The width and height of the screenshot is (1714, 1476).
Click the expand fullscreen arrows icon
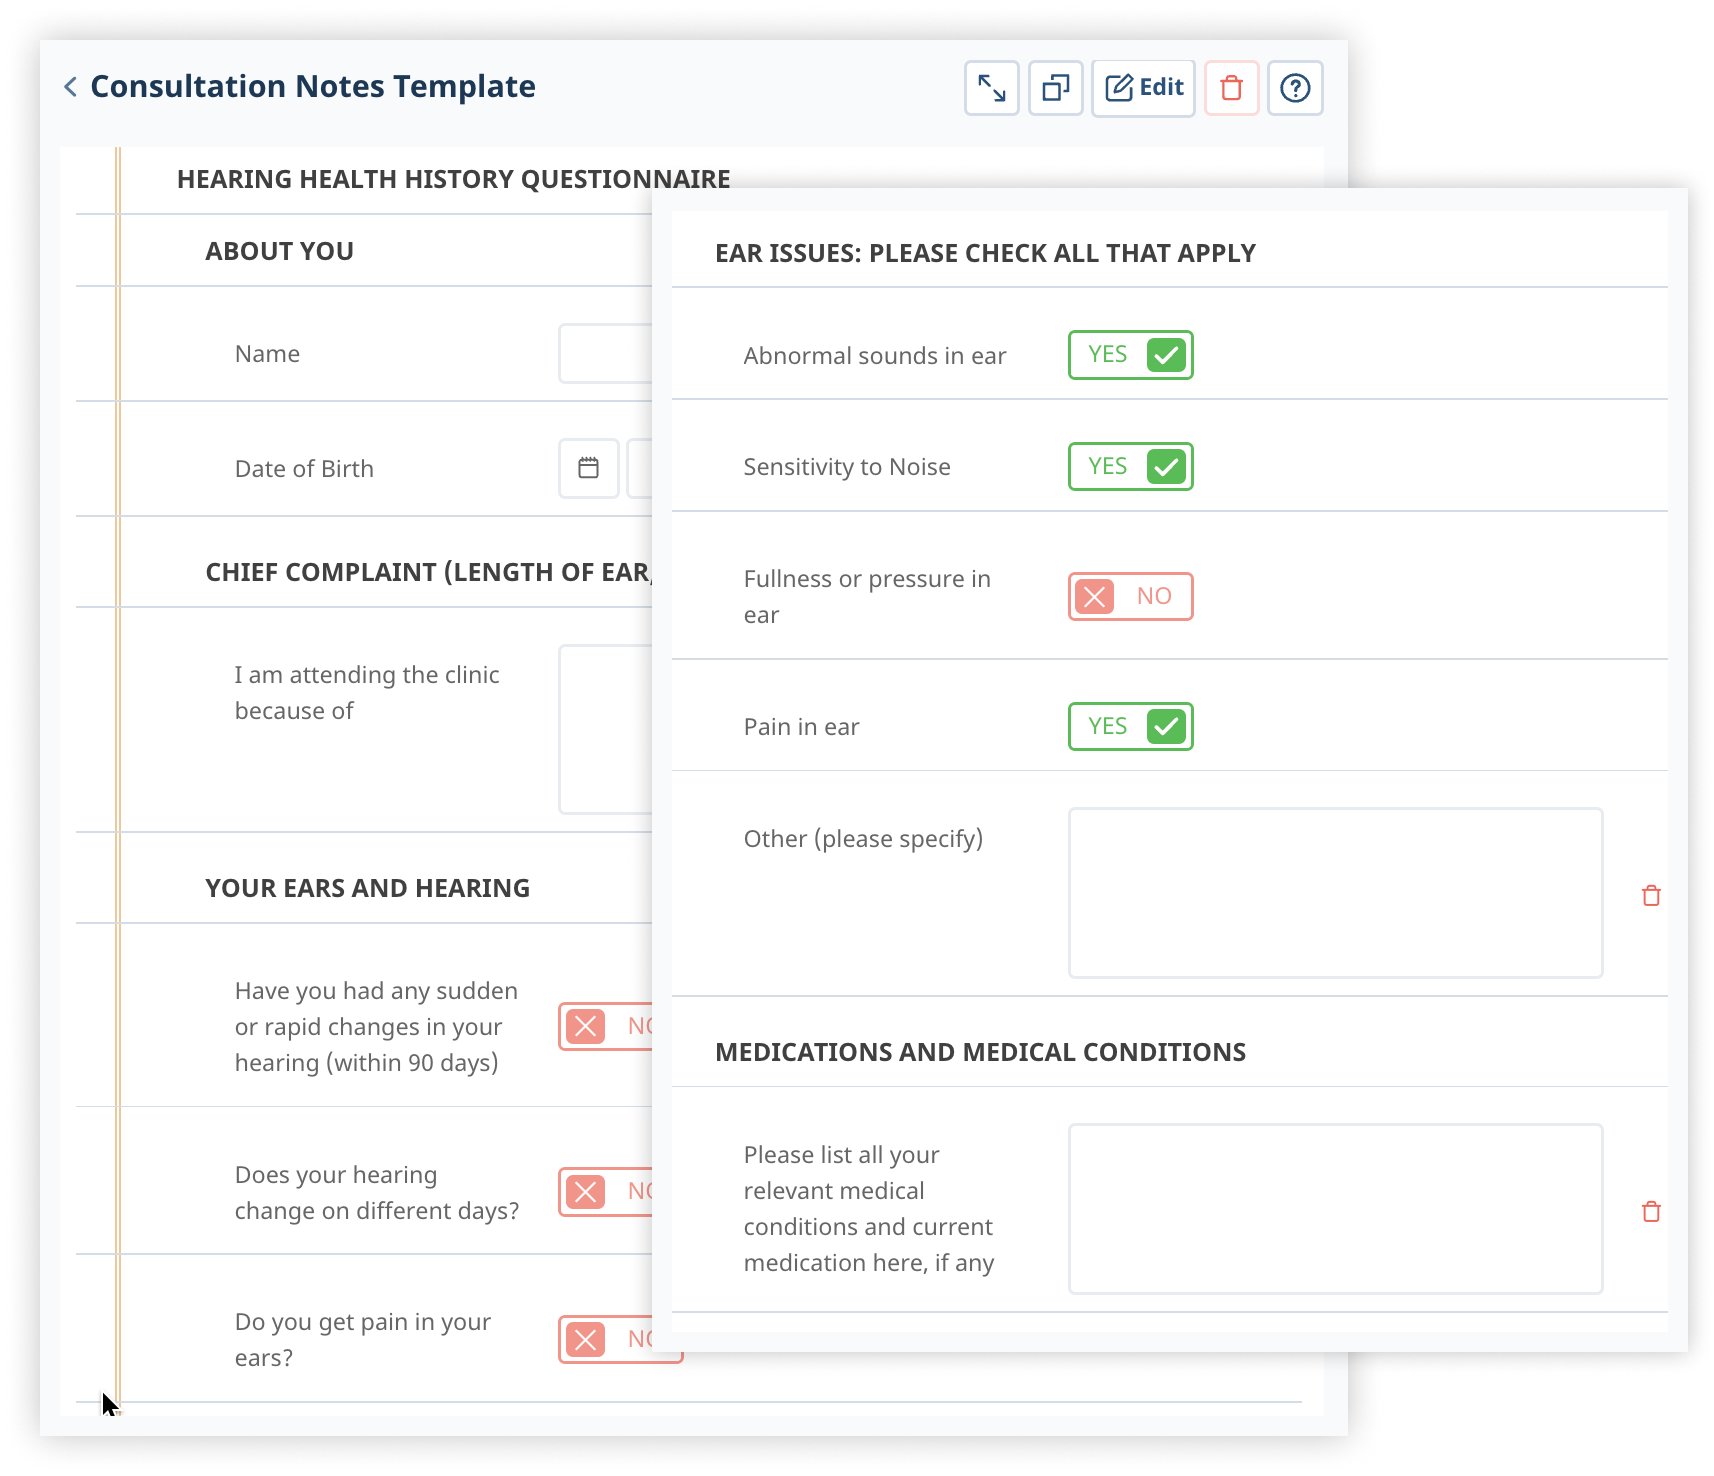coord(991,88)
